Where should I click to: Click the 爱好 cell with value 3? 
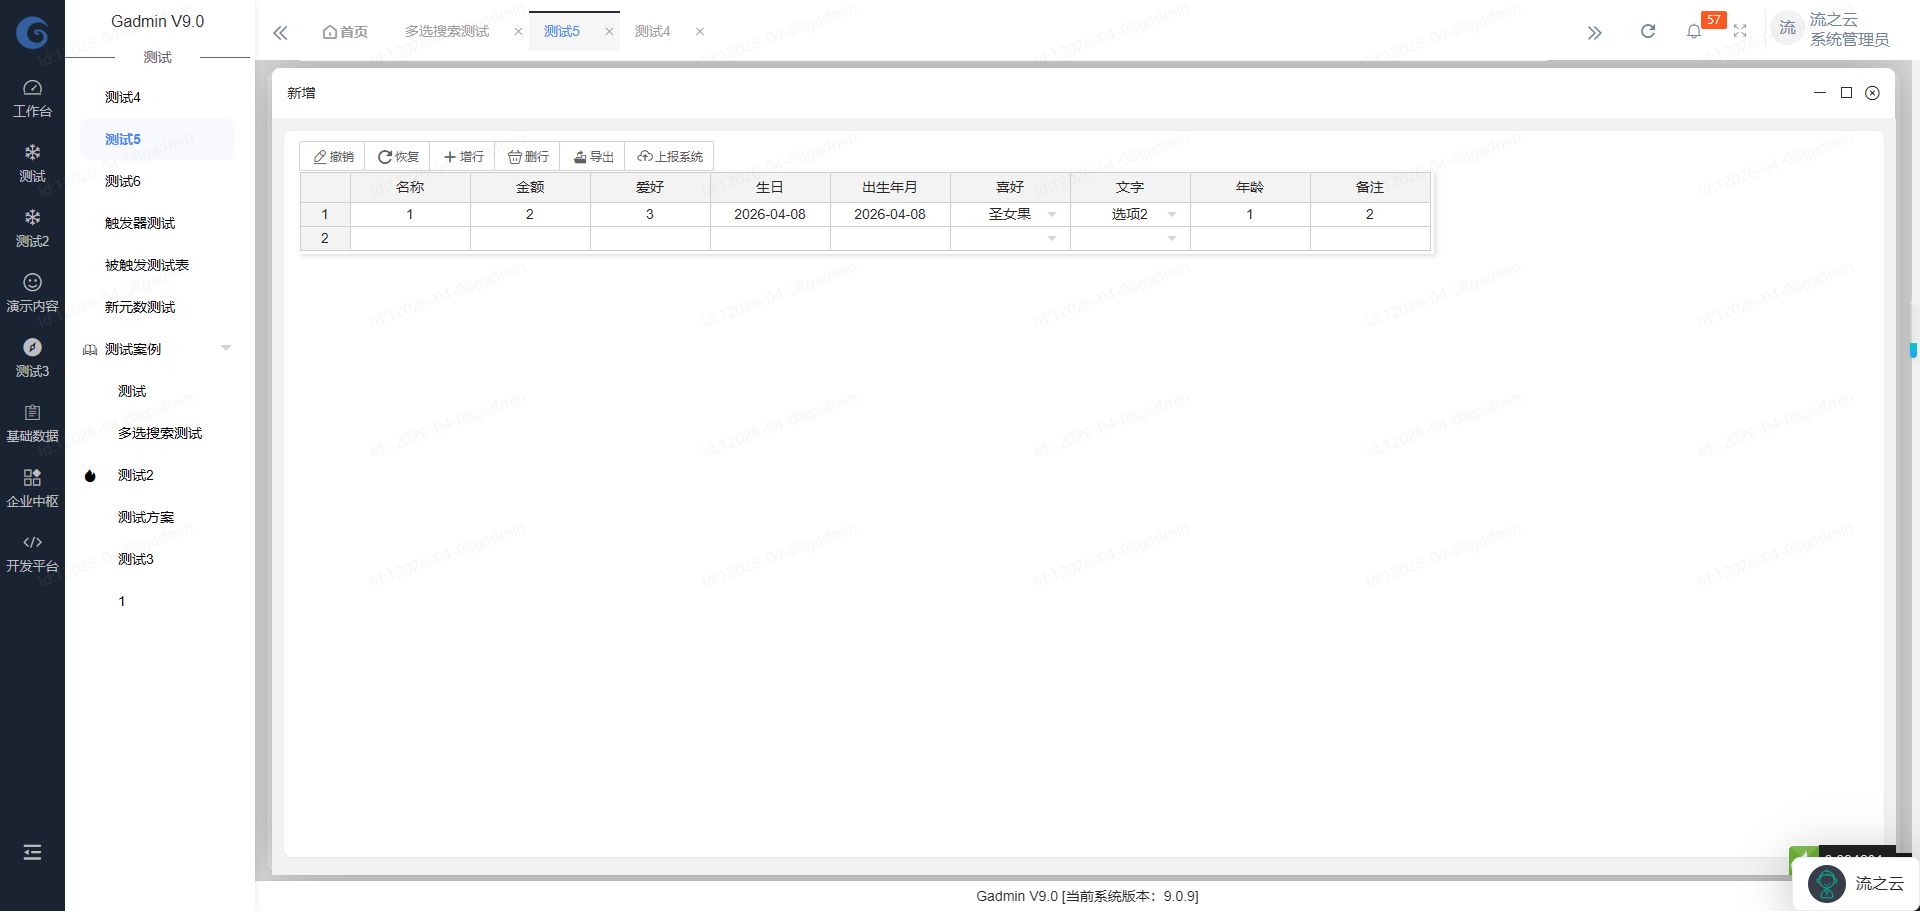coord(650,214)
